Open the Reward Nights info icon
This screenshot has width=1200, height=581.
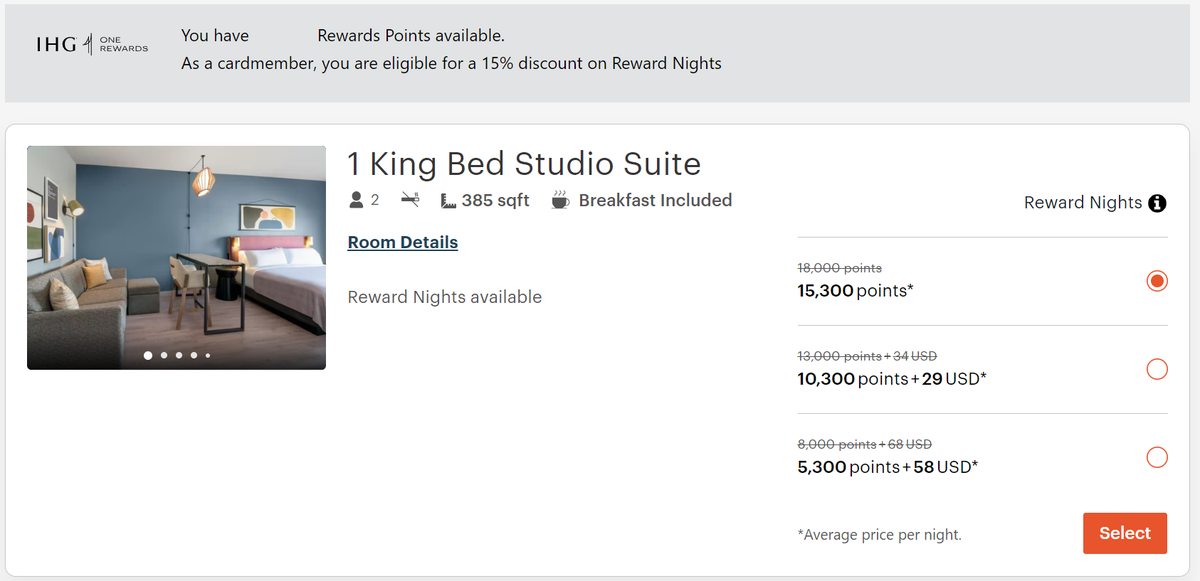(1157, 203)
